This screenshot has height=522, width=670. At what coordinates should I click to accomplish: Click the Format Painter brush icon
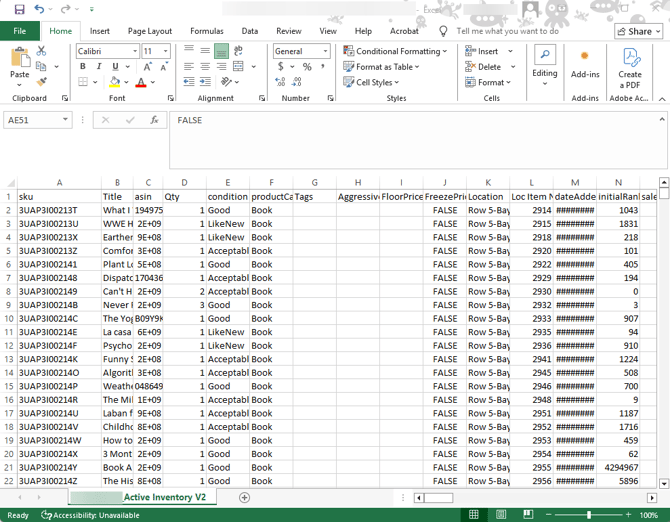click(41, 83)
